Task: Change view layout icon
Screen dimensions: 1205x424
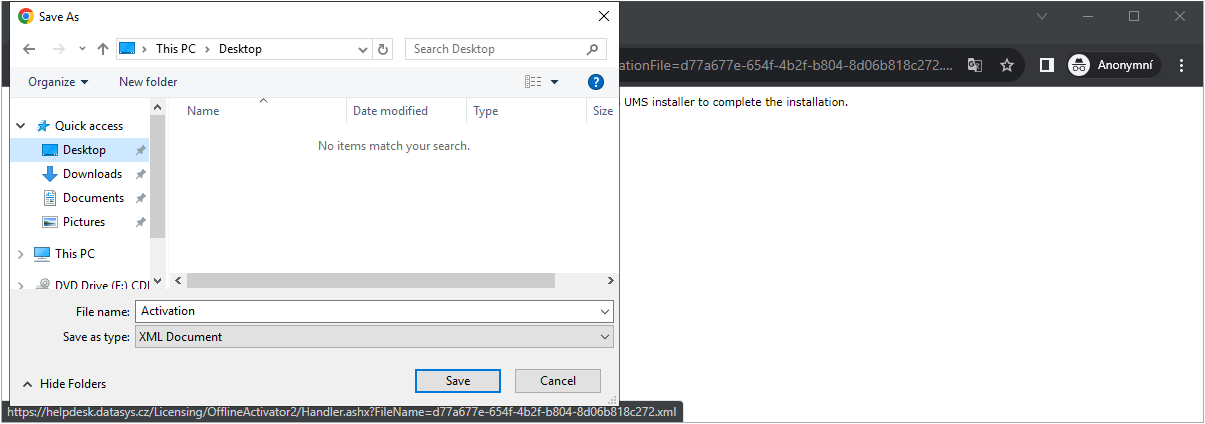Action: click(534, 82)
